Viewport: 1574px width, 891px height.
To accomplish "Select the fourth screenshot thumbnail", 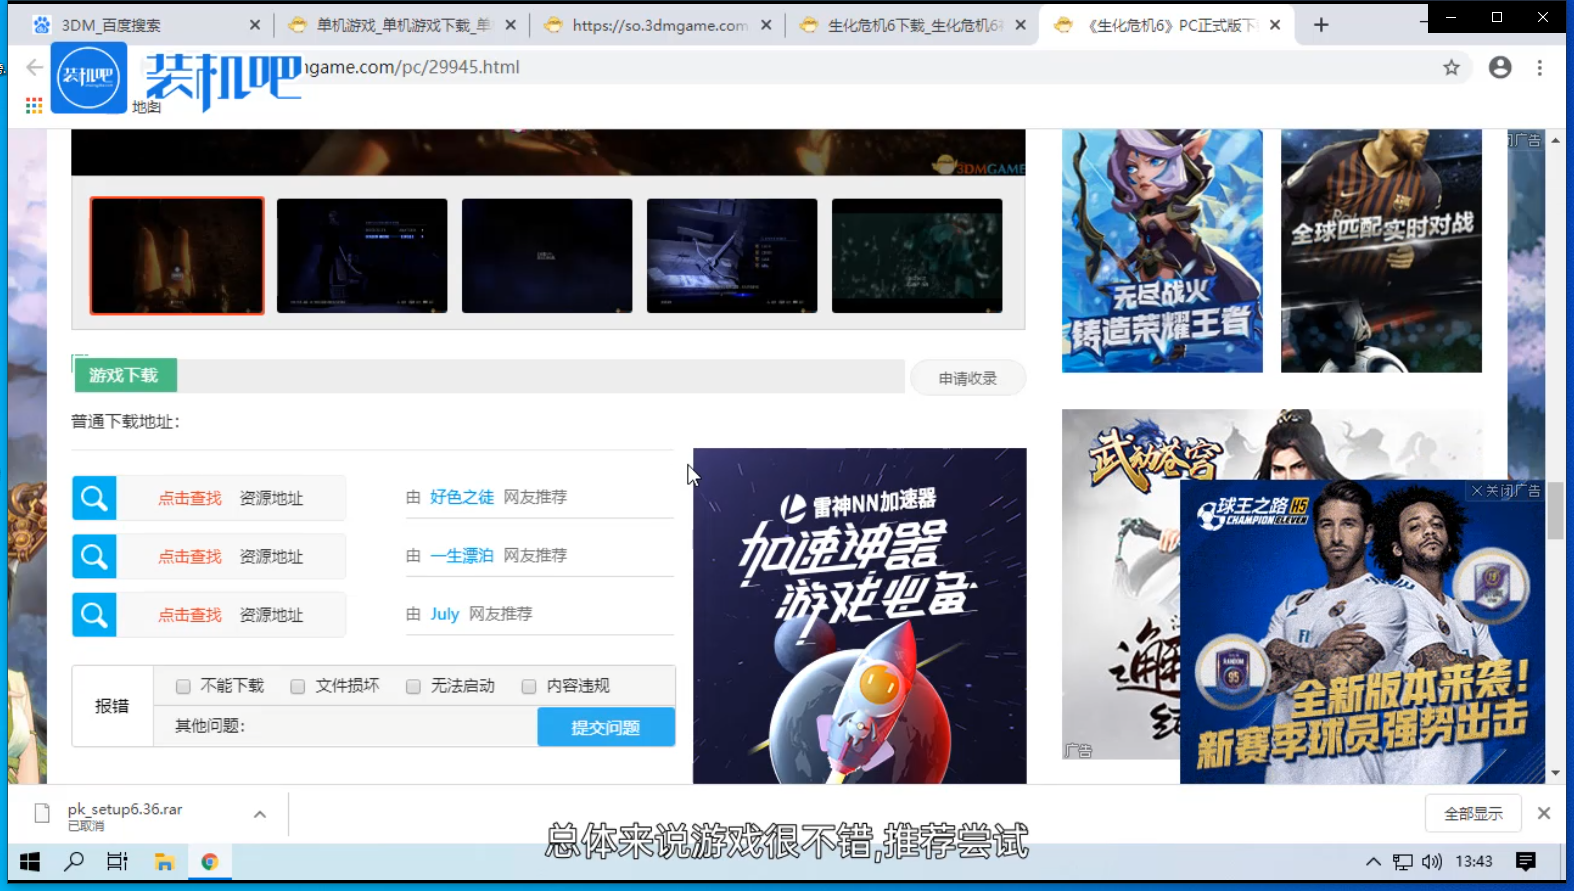I will point(732,256).
